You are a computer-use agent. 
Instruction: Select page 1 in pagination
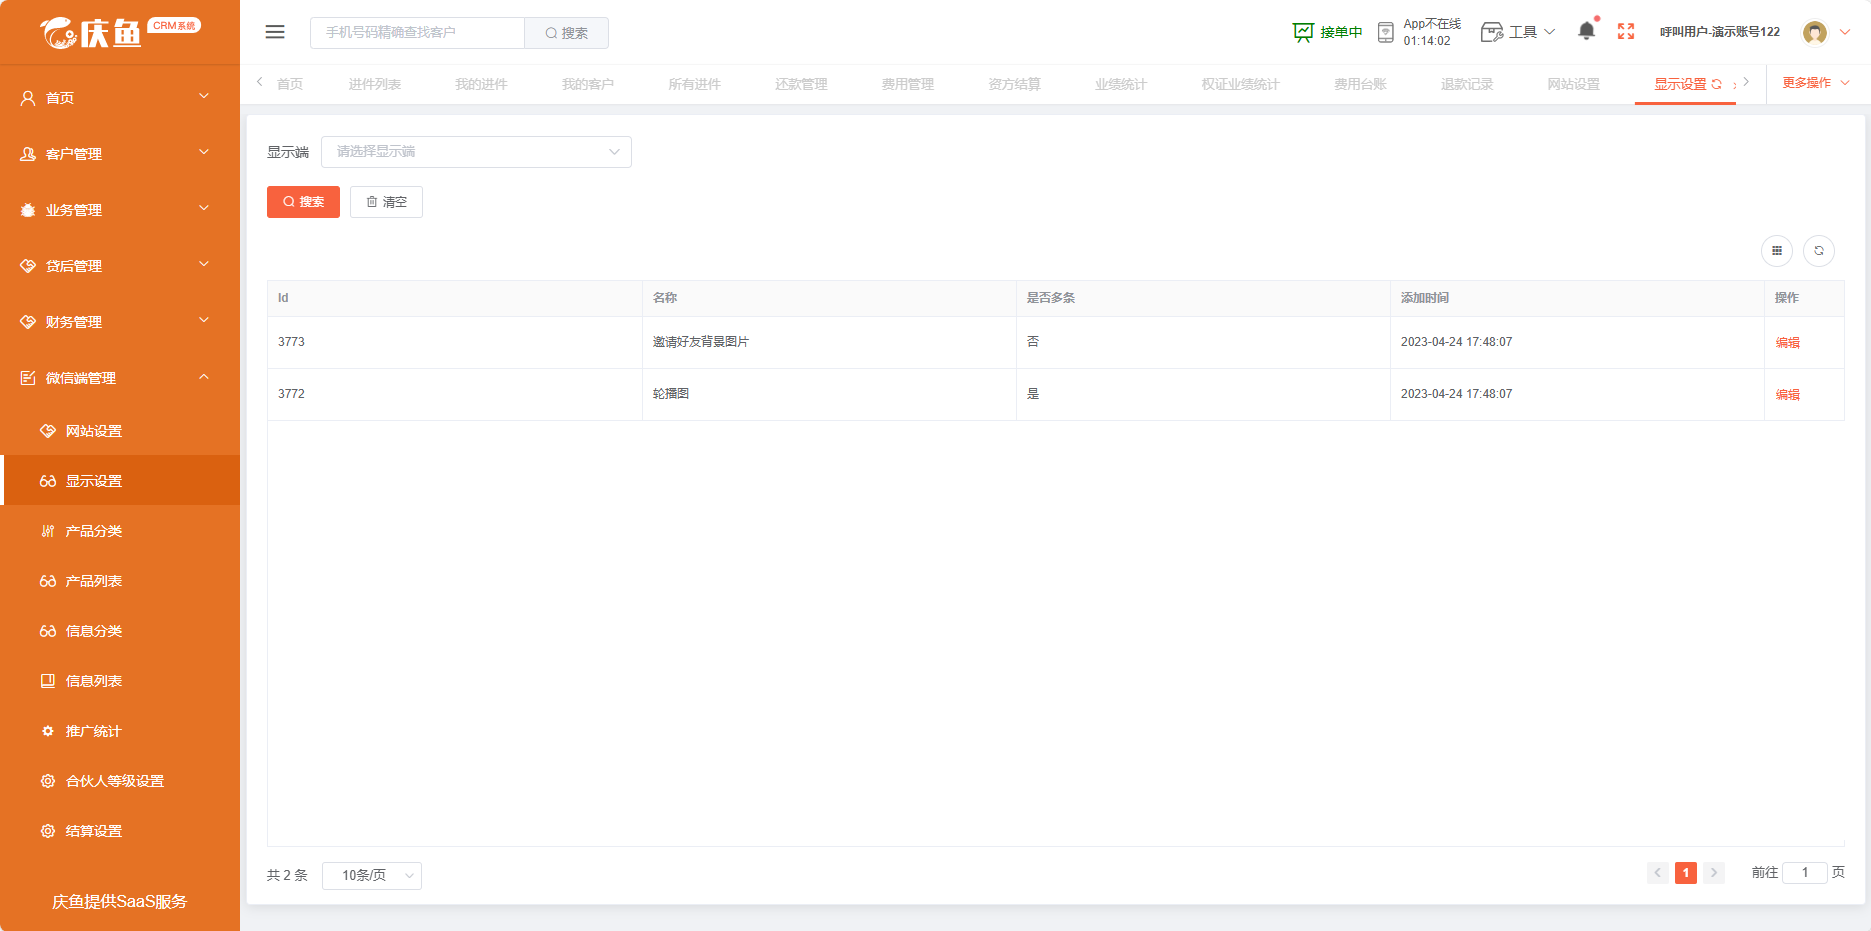1685,873
